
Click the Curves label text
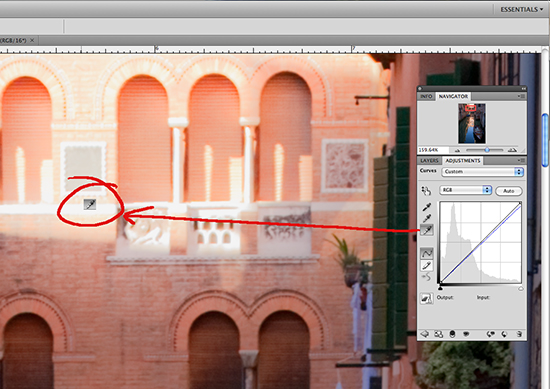point(428,171)
